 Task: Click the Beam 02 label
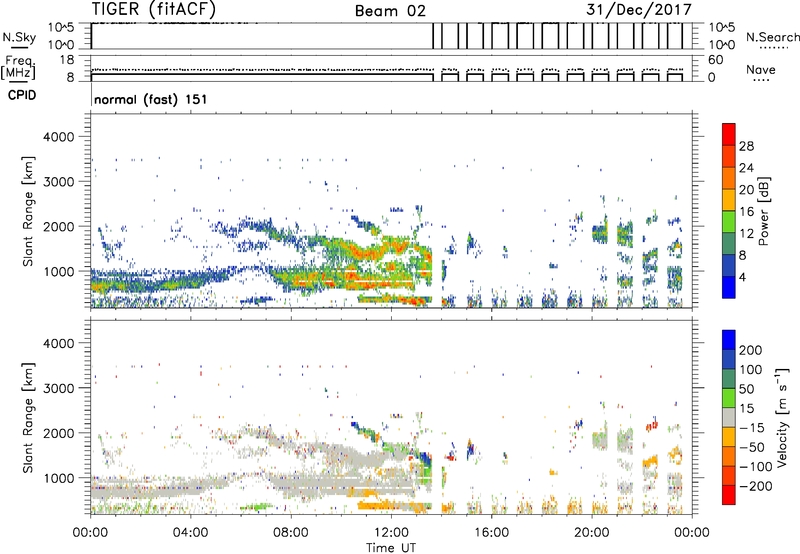click(x=390, y=11)
